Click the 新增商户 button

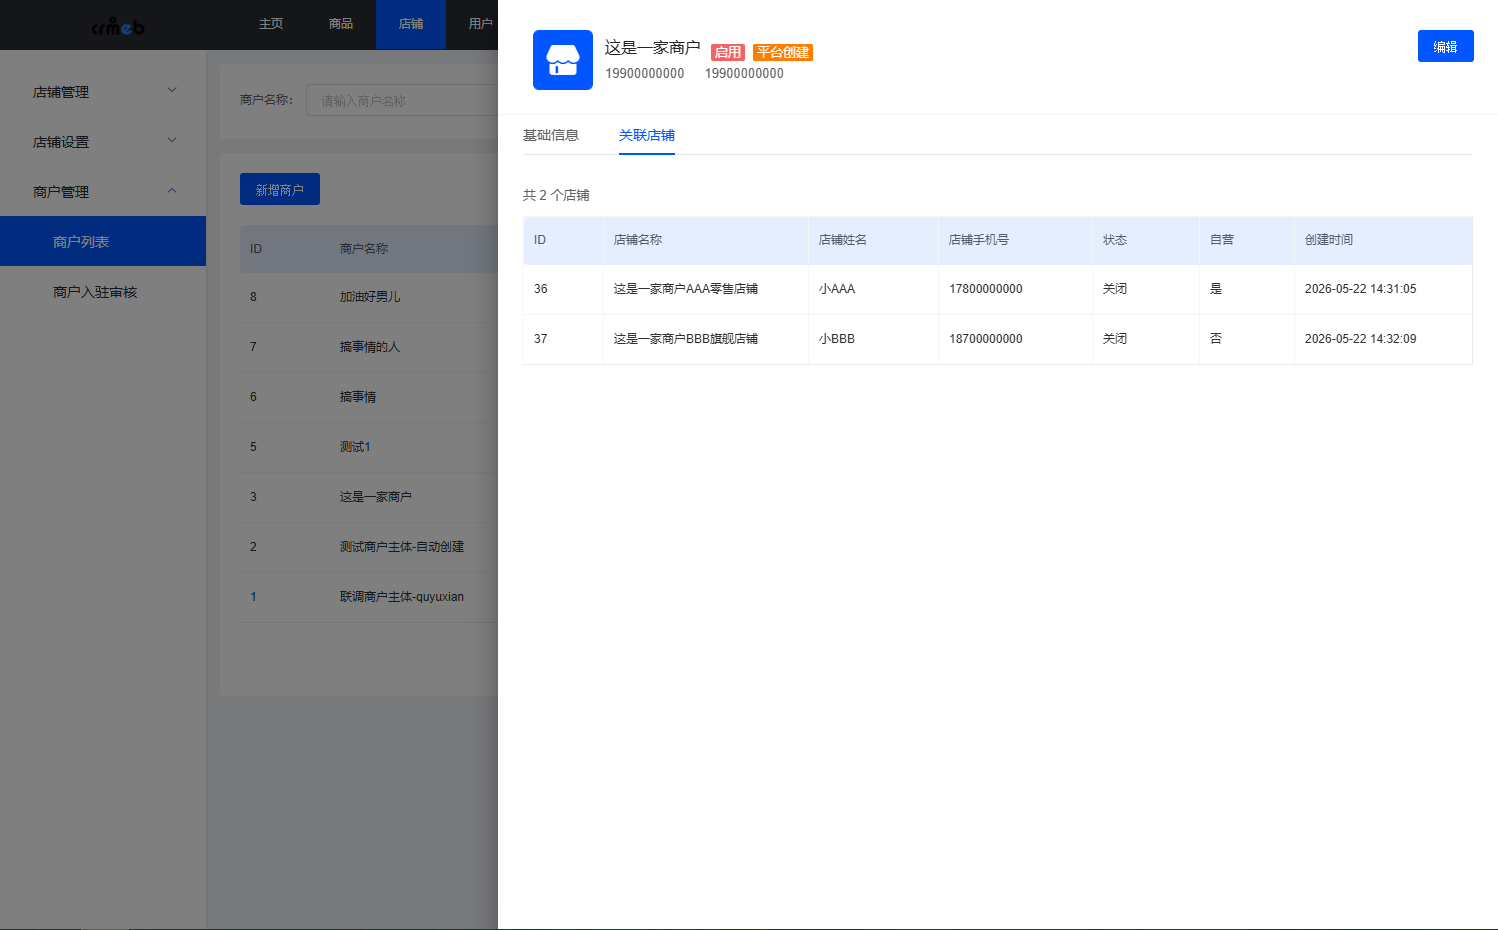[x=280, y=189]
